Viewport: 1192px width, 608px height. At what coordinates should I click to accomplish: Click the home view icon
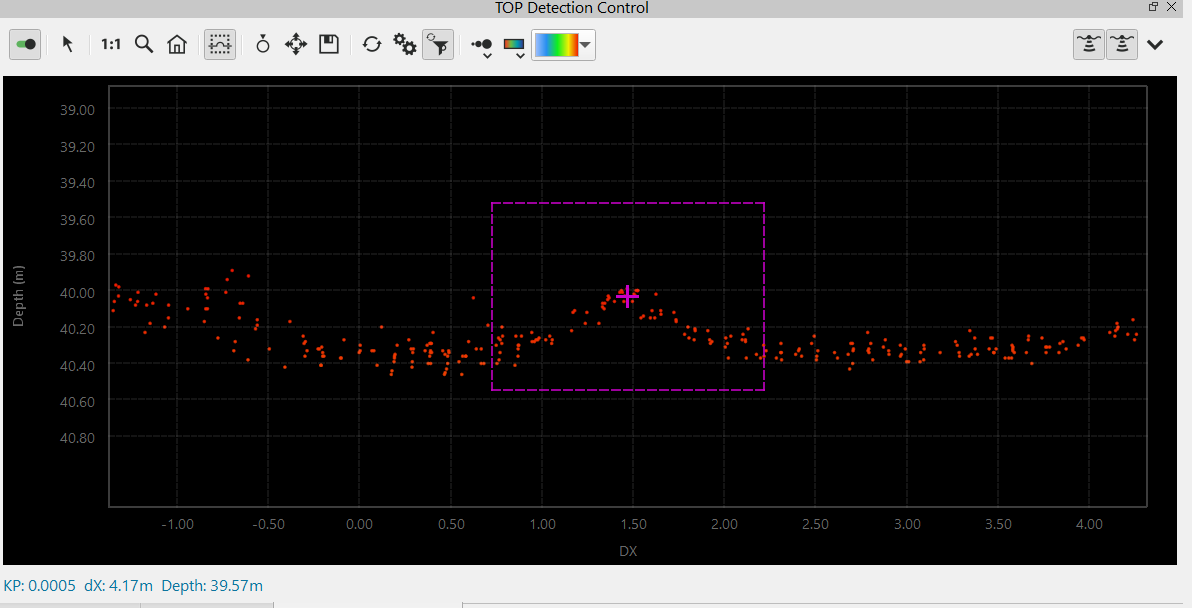(x=177, y=45)
